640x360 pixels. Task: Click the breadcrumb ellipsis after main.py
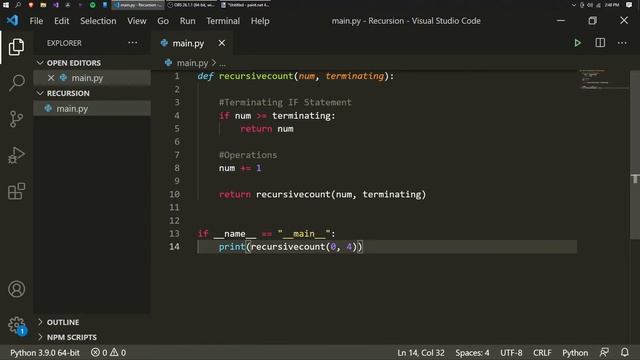222,63
